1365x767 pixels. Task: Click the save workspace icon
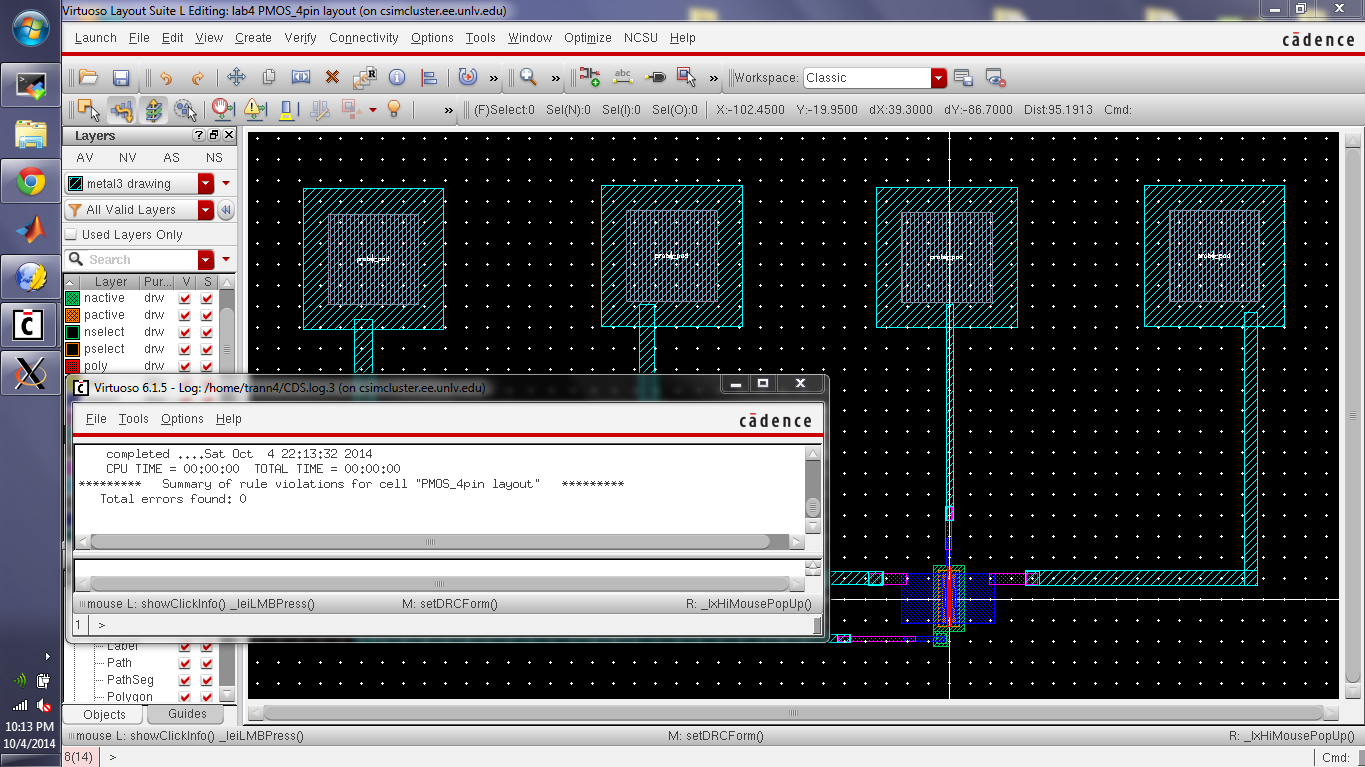(963, 77)
